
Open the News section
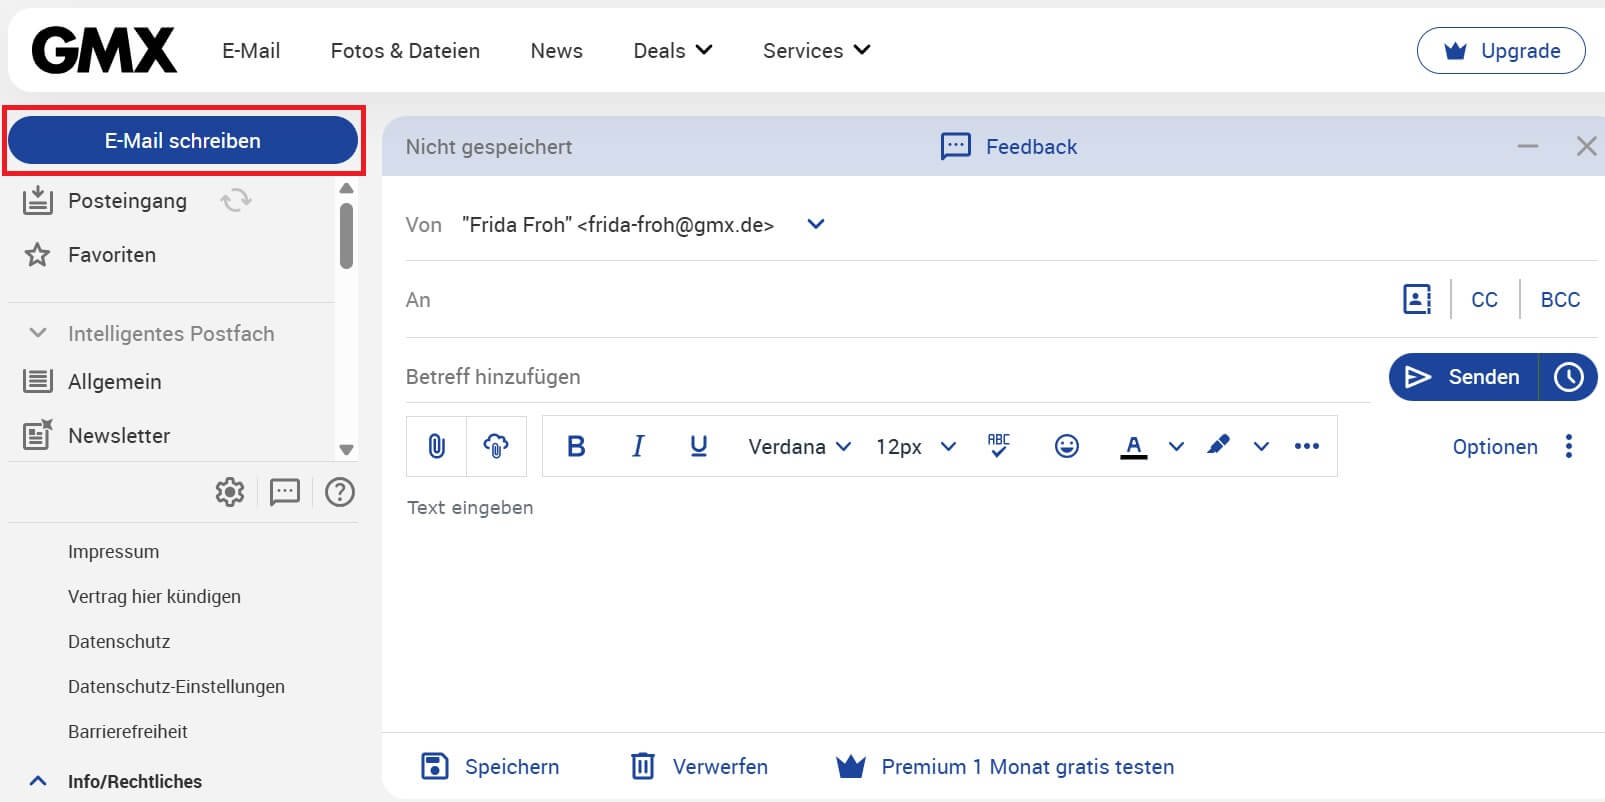click(x=556, y=50)
